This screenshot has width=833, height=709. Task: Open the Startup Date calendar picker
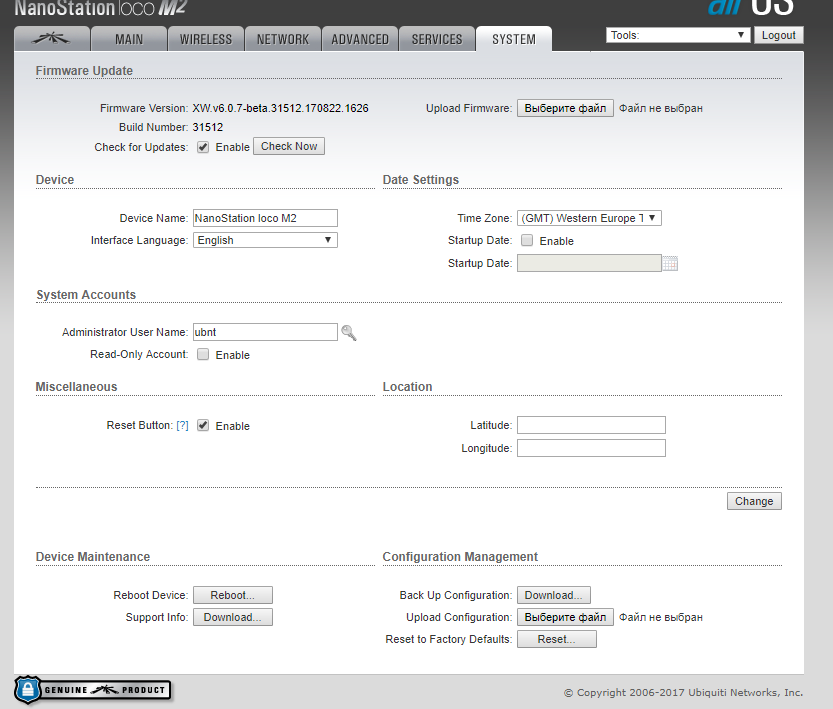click(x=670, y=263)
